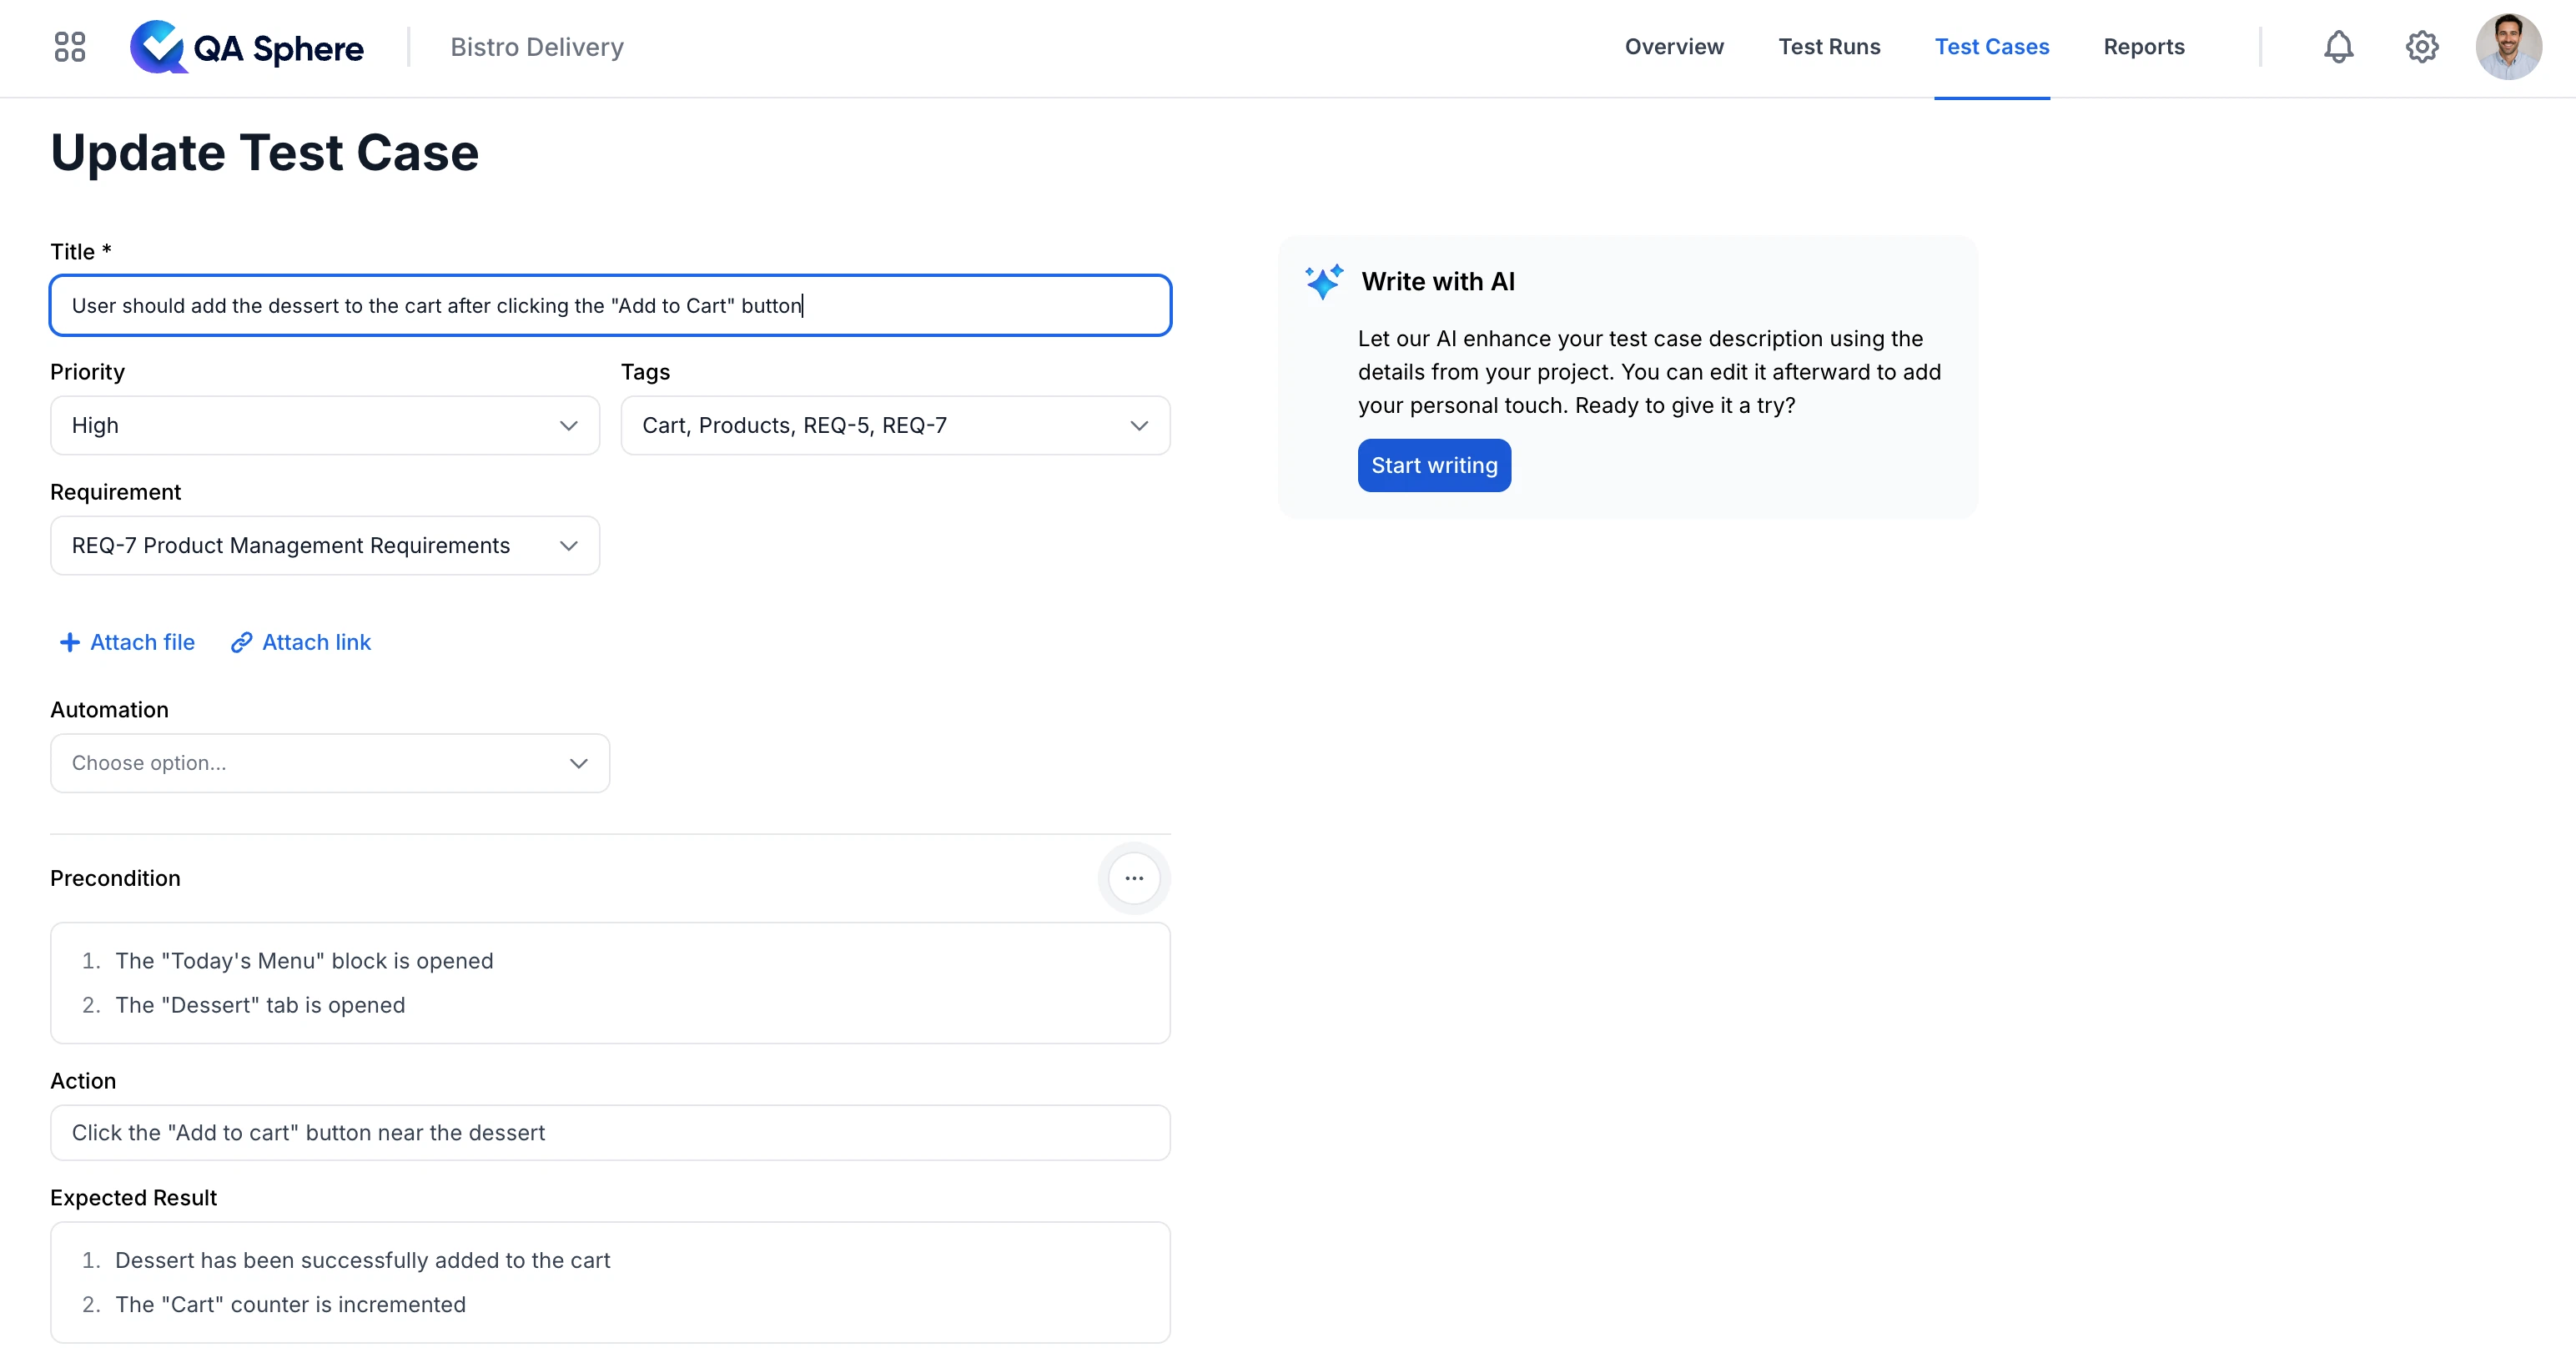Open the Automation Choose option dropdown
The width and height of the screenshot is (2576, 1353).
coord(329,763)
